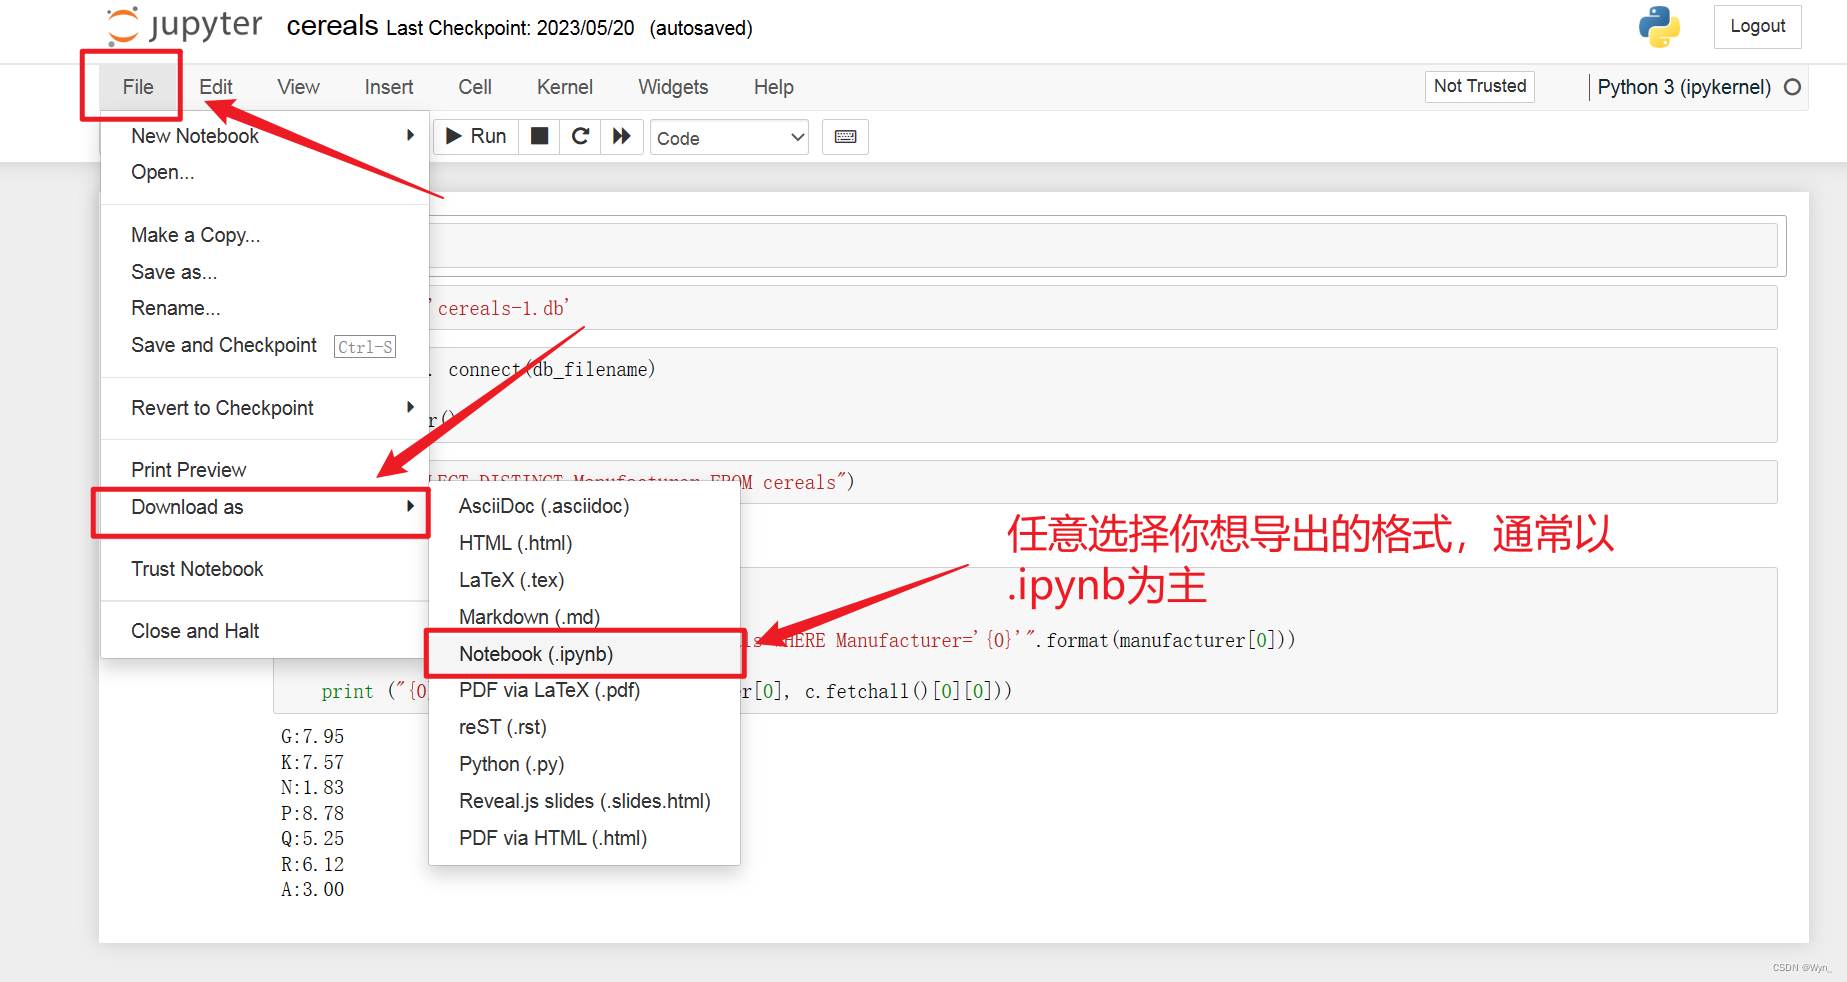Download as Python (.py)
Image resolution: width=1847 pixels, height=982 pixels.
coord(584,764)
